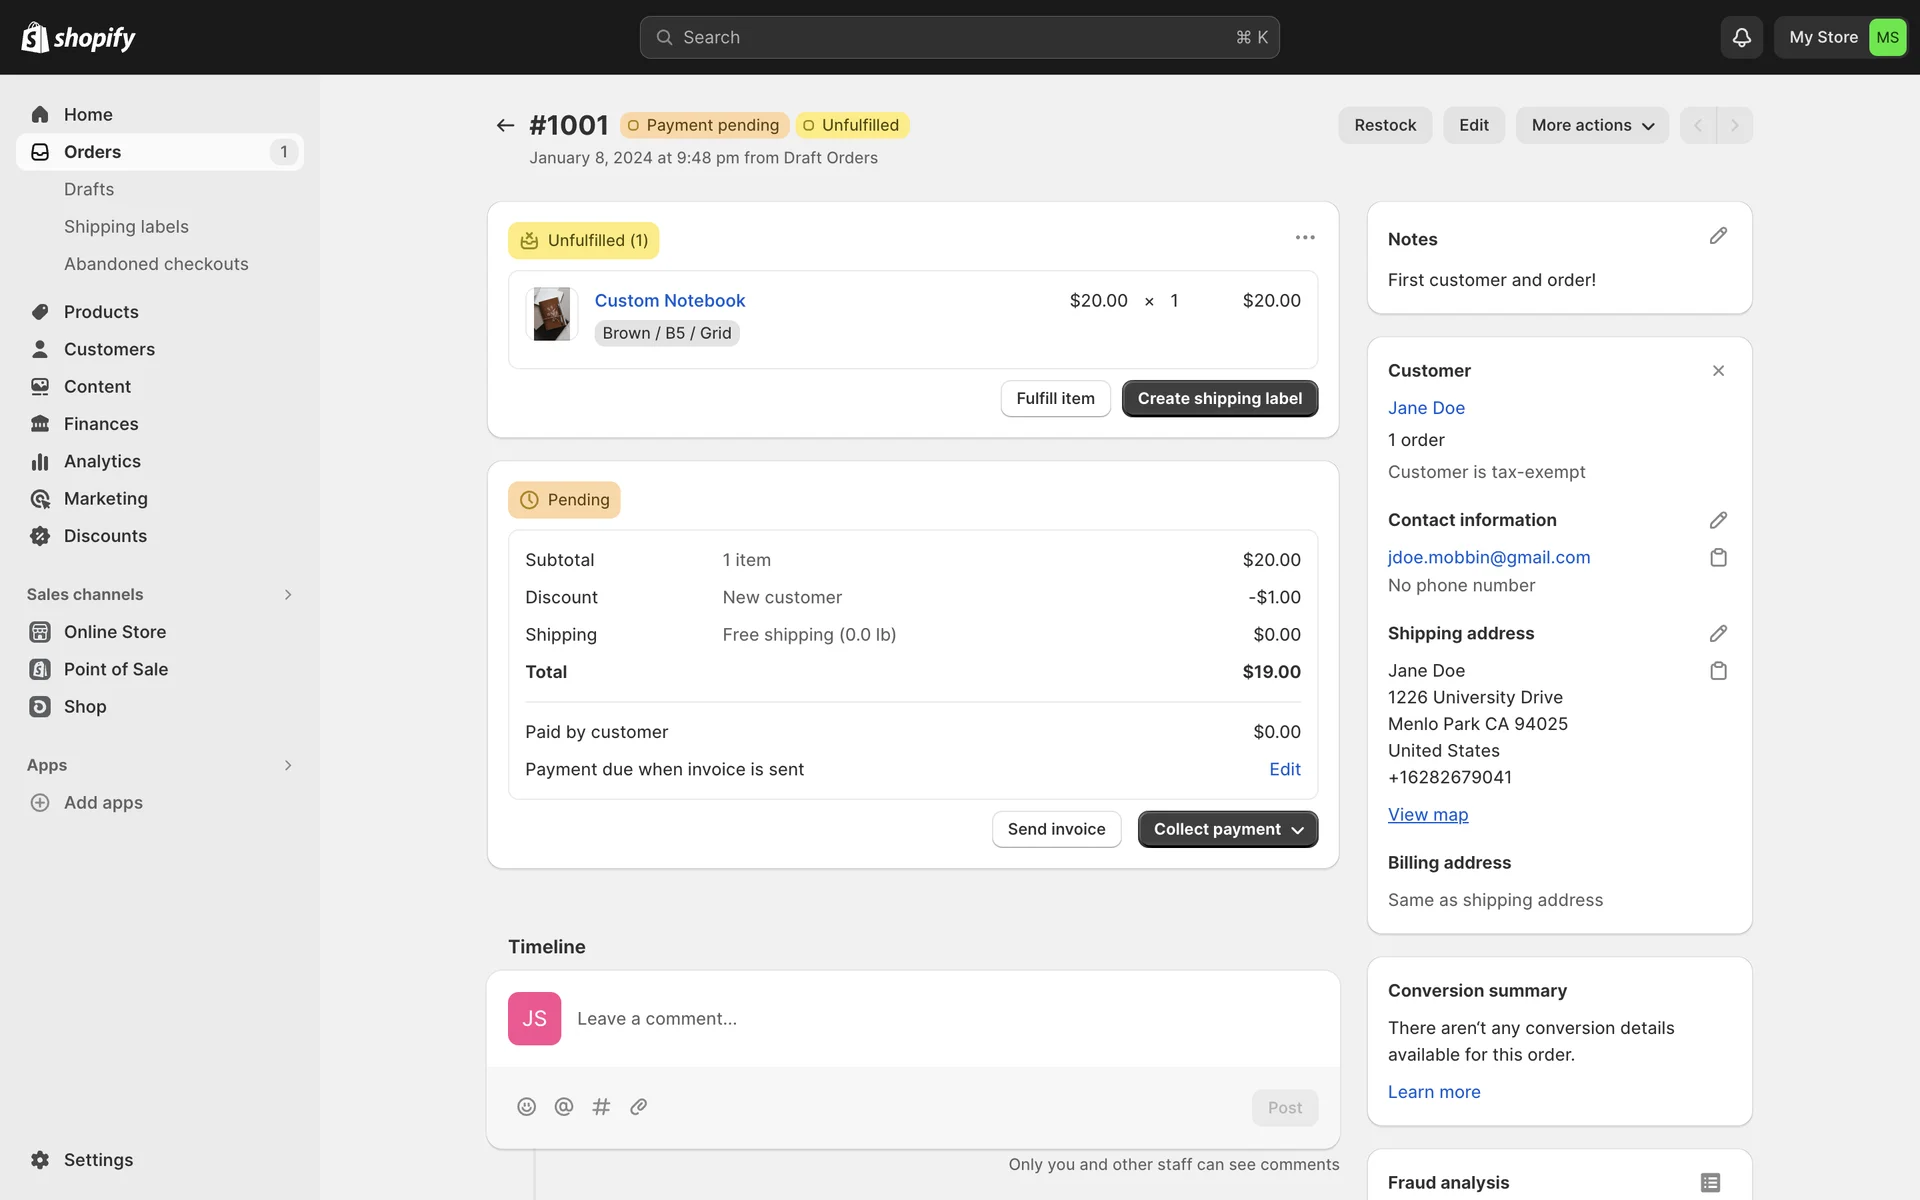
Task: Add hashtag reference in comment
Action: pyautogui.click(x=601, y=1106)
